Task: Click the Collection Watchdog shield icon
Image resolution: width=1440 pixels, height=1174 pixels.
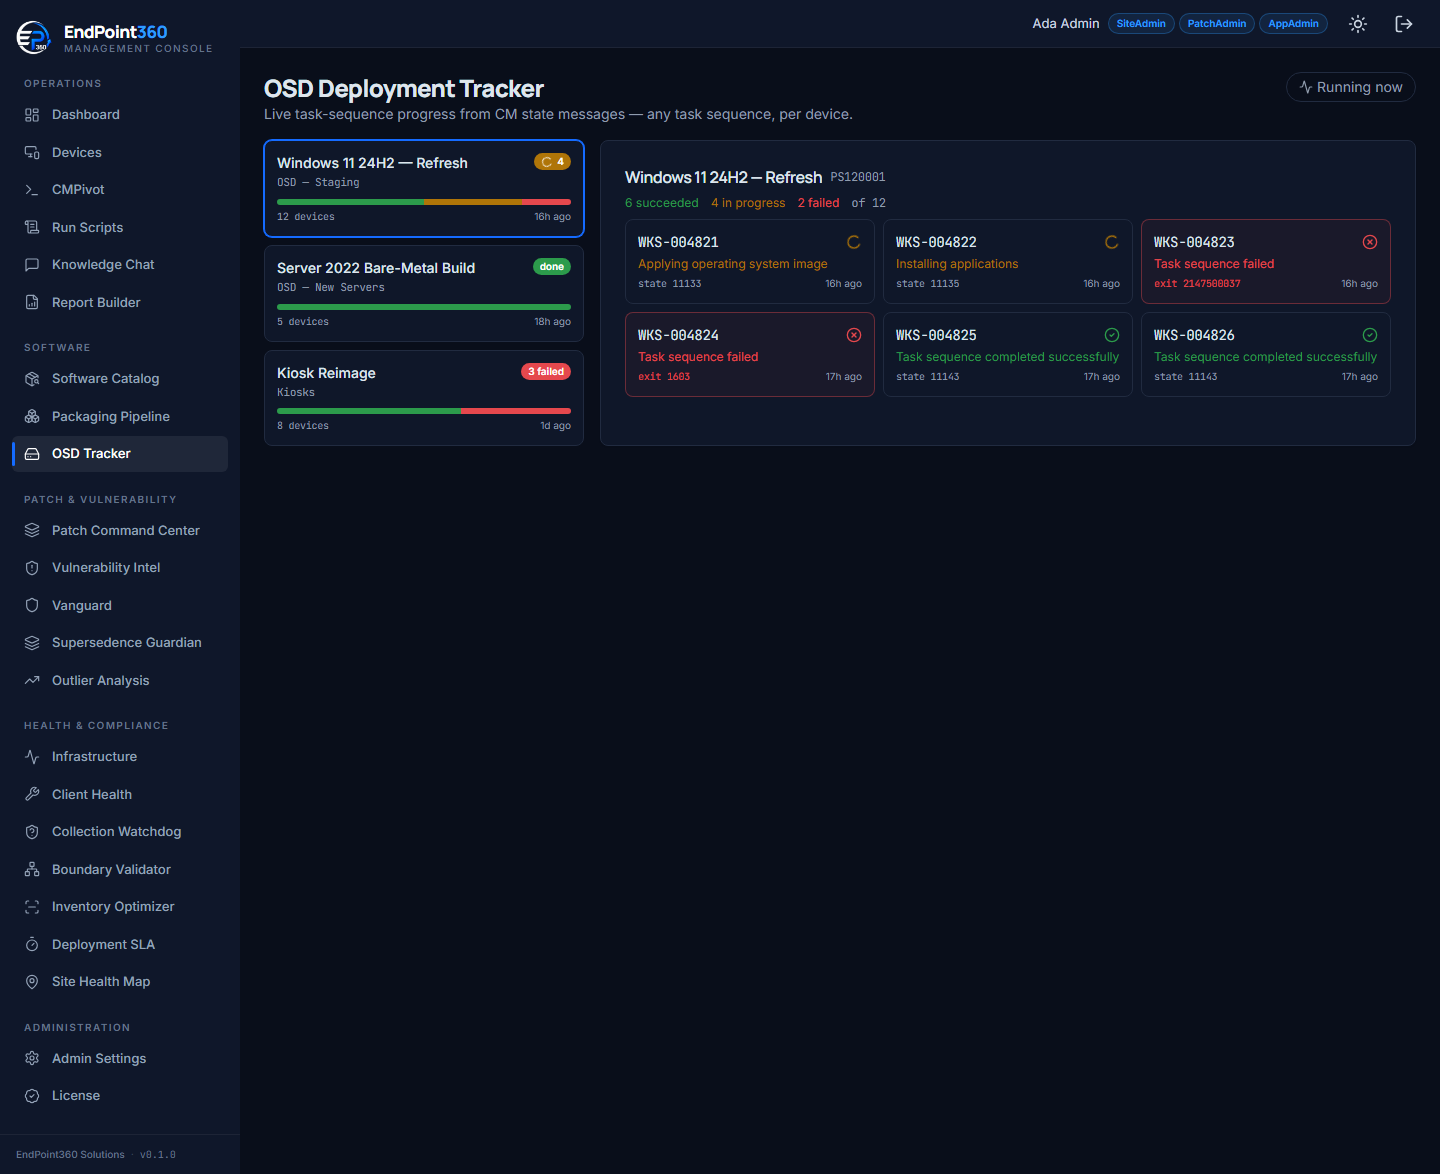Action: 32,832
